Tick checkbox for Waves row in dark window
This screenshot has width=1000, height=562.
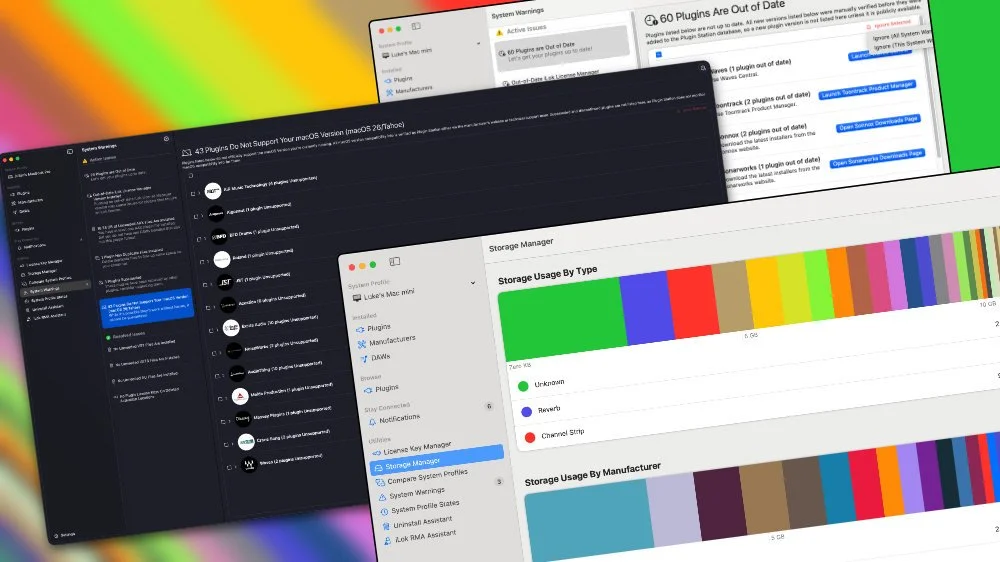tap(229, 467)
